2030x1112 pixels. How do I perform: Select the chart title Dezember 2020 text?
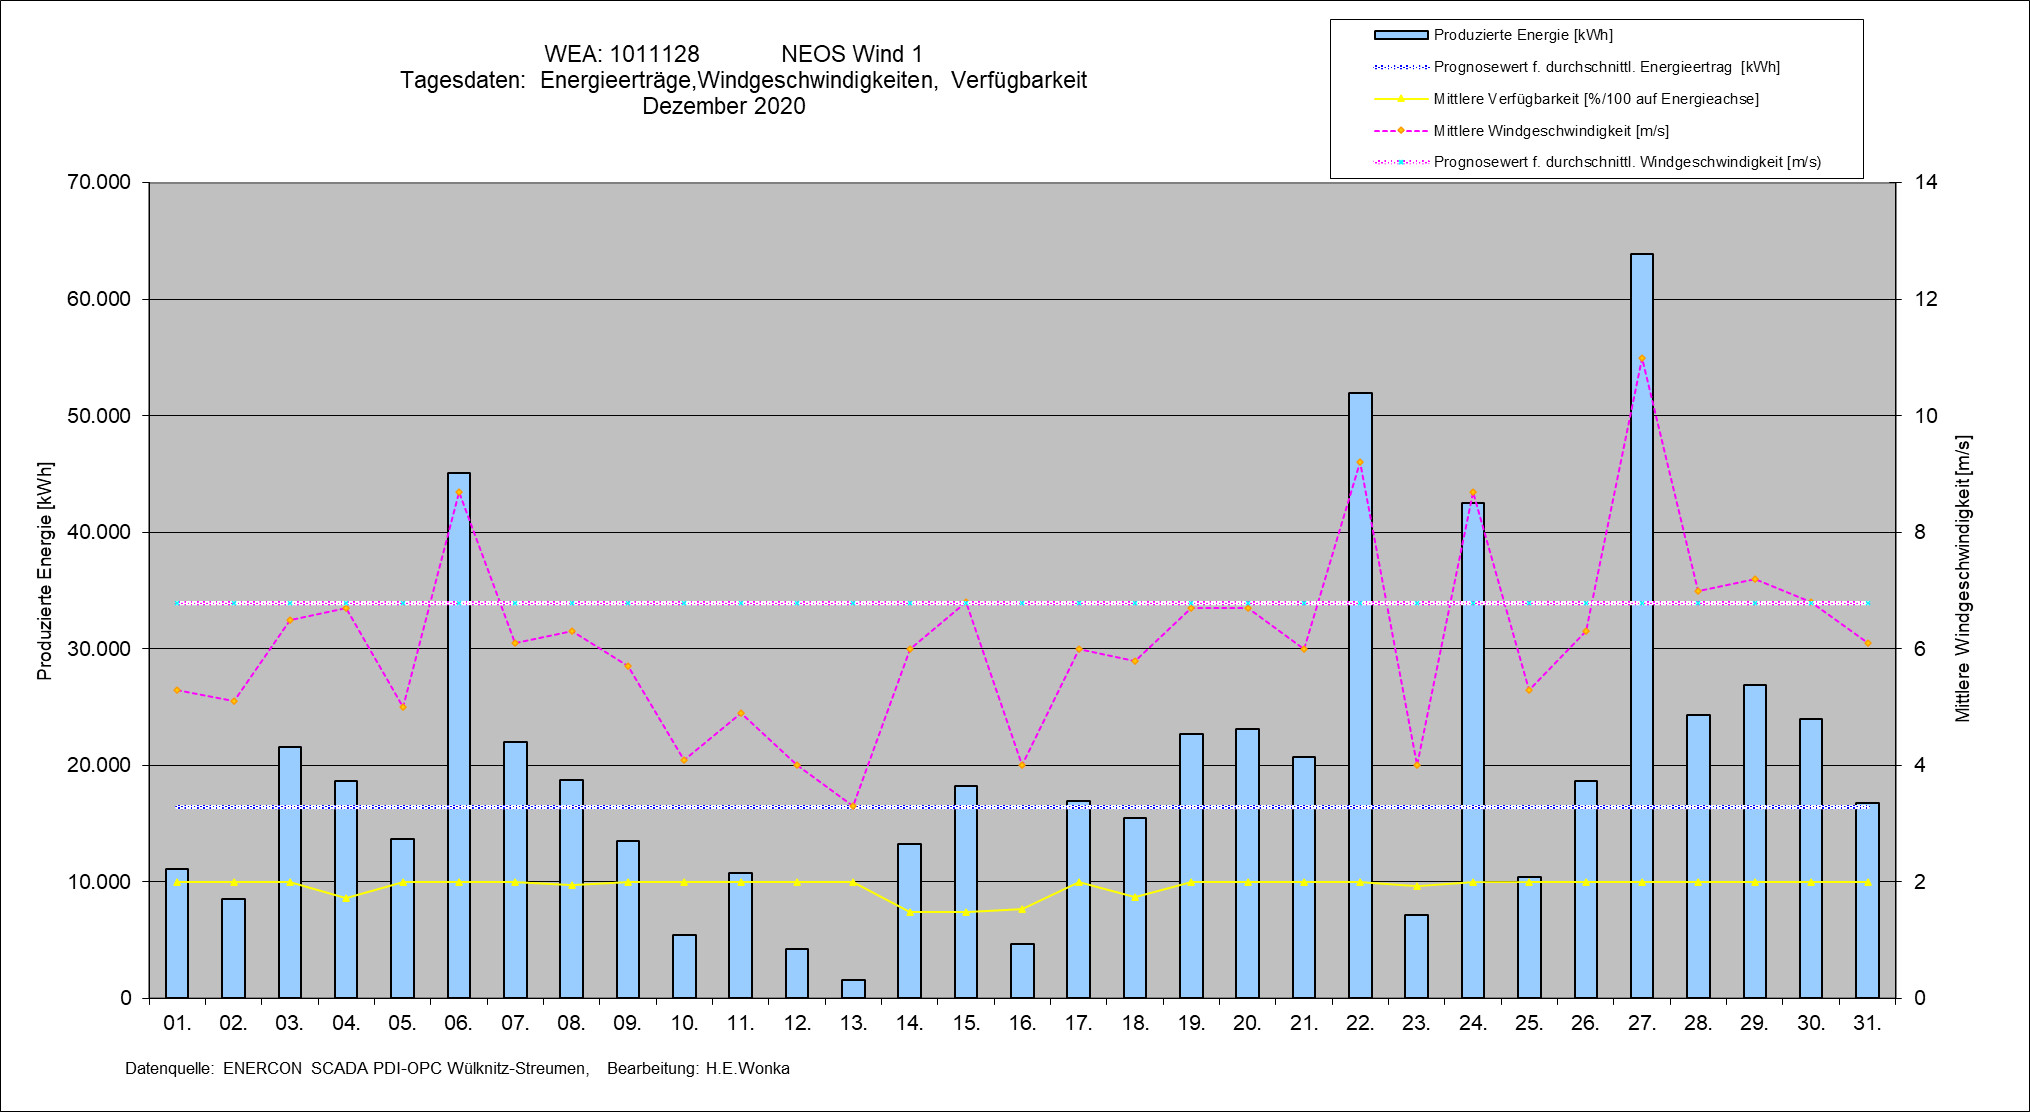tap(723, 106)
